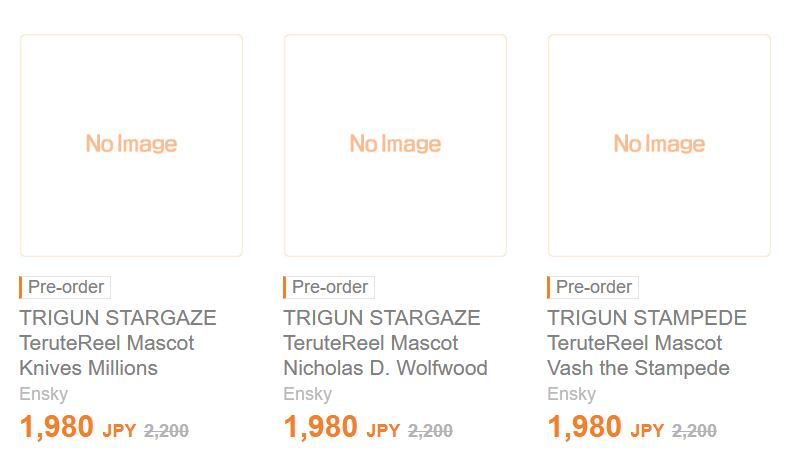This screenshot has width=794, height=475.
Task: Select the Pre-order badge on Knives Millions
Action: pos(65,287)
